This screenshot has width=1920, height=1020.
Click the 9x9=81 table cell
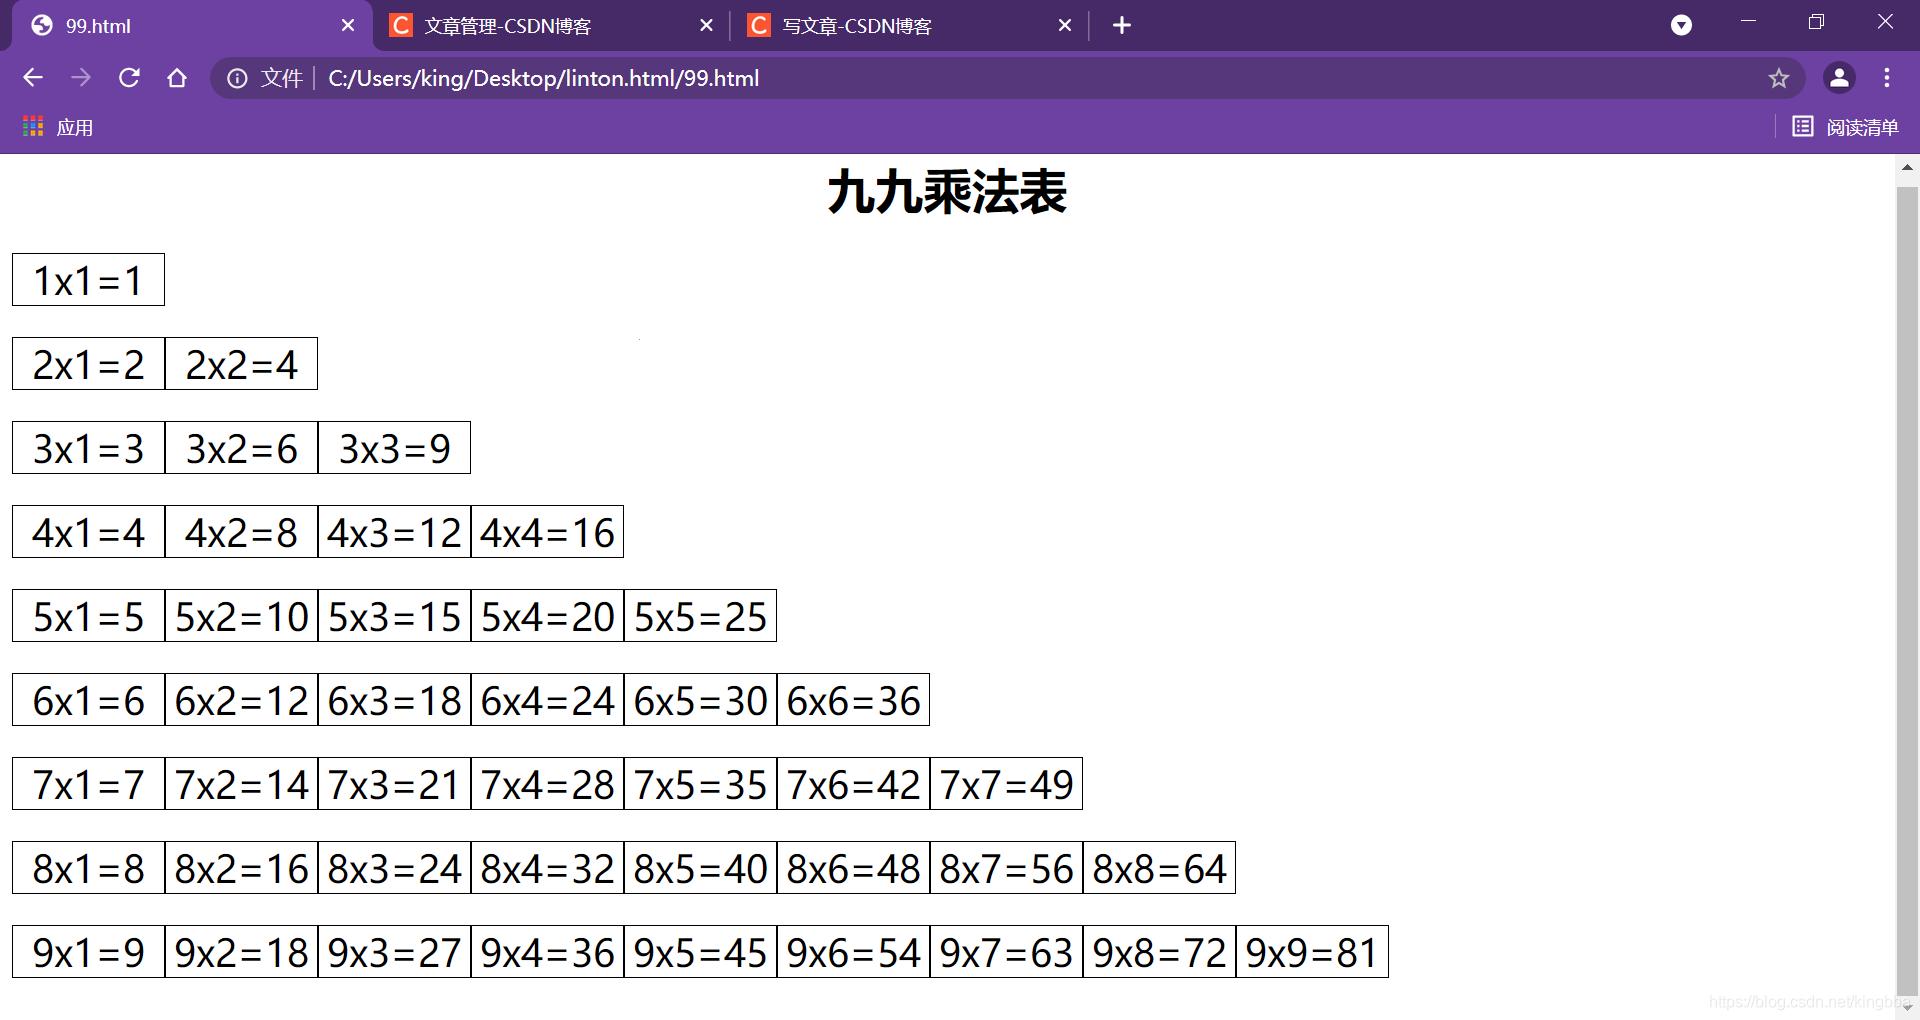(x=1312, y=952)
